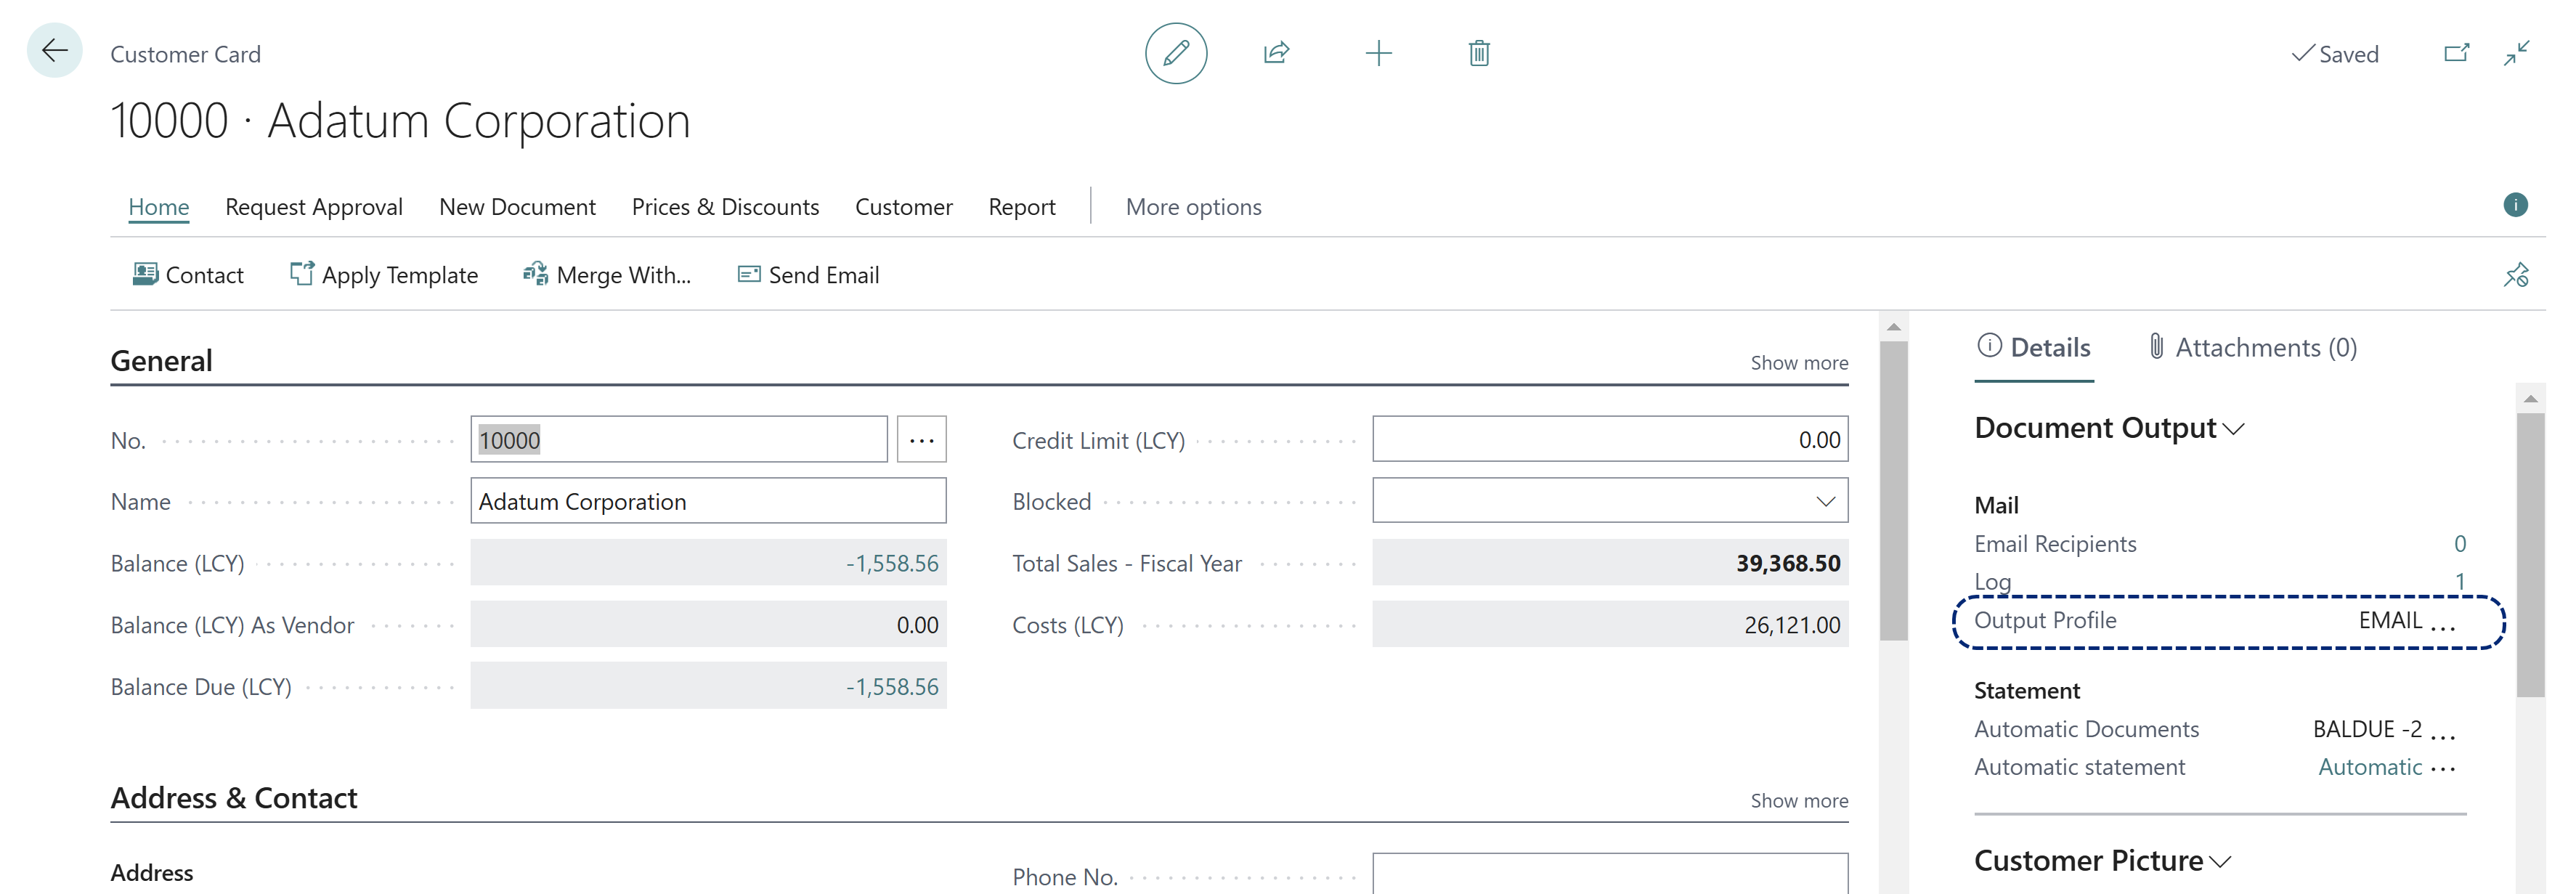Collapse the page with arrows icon
Viewport: 2576px width, 894px height.
pos(2517,53)
